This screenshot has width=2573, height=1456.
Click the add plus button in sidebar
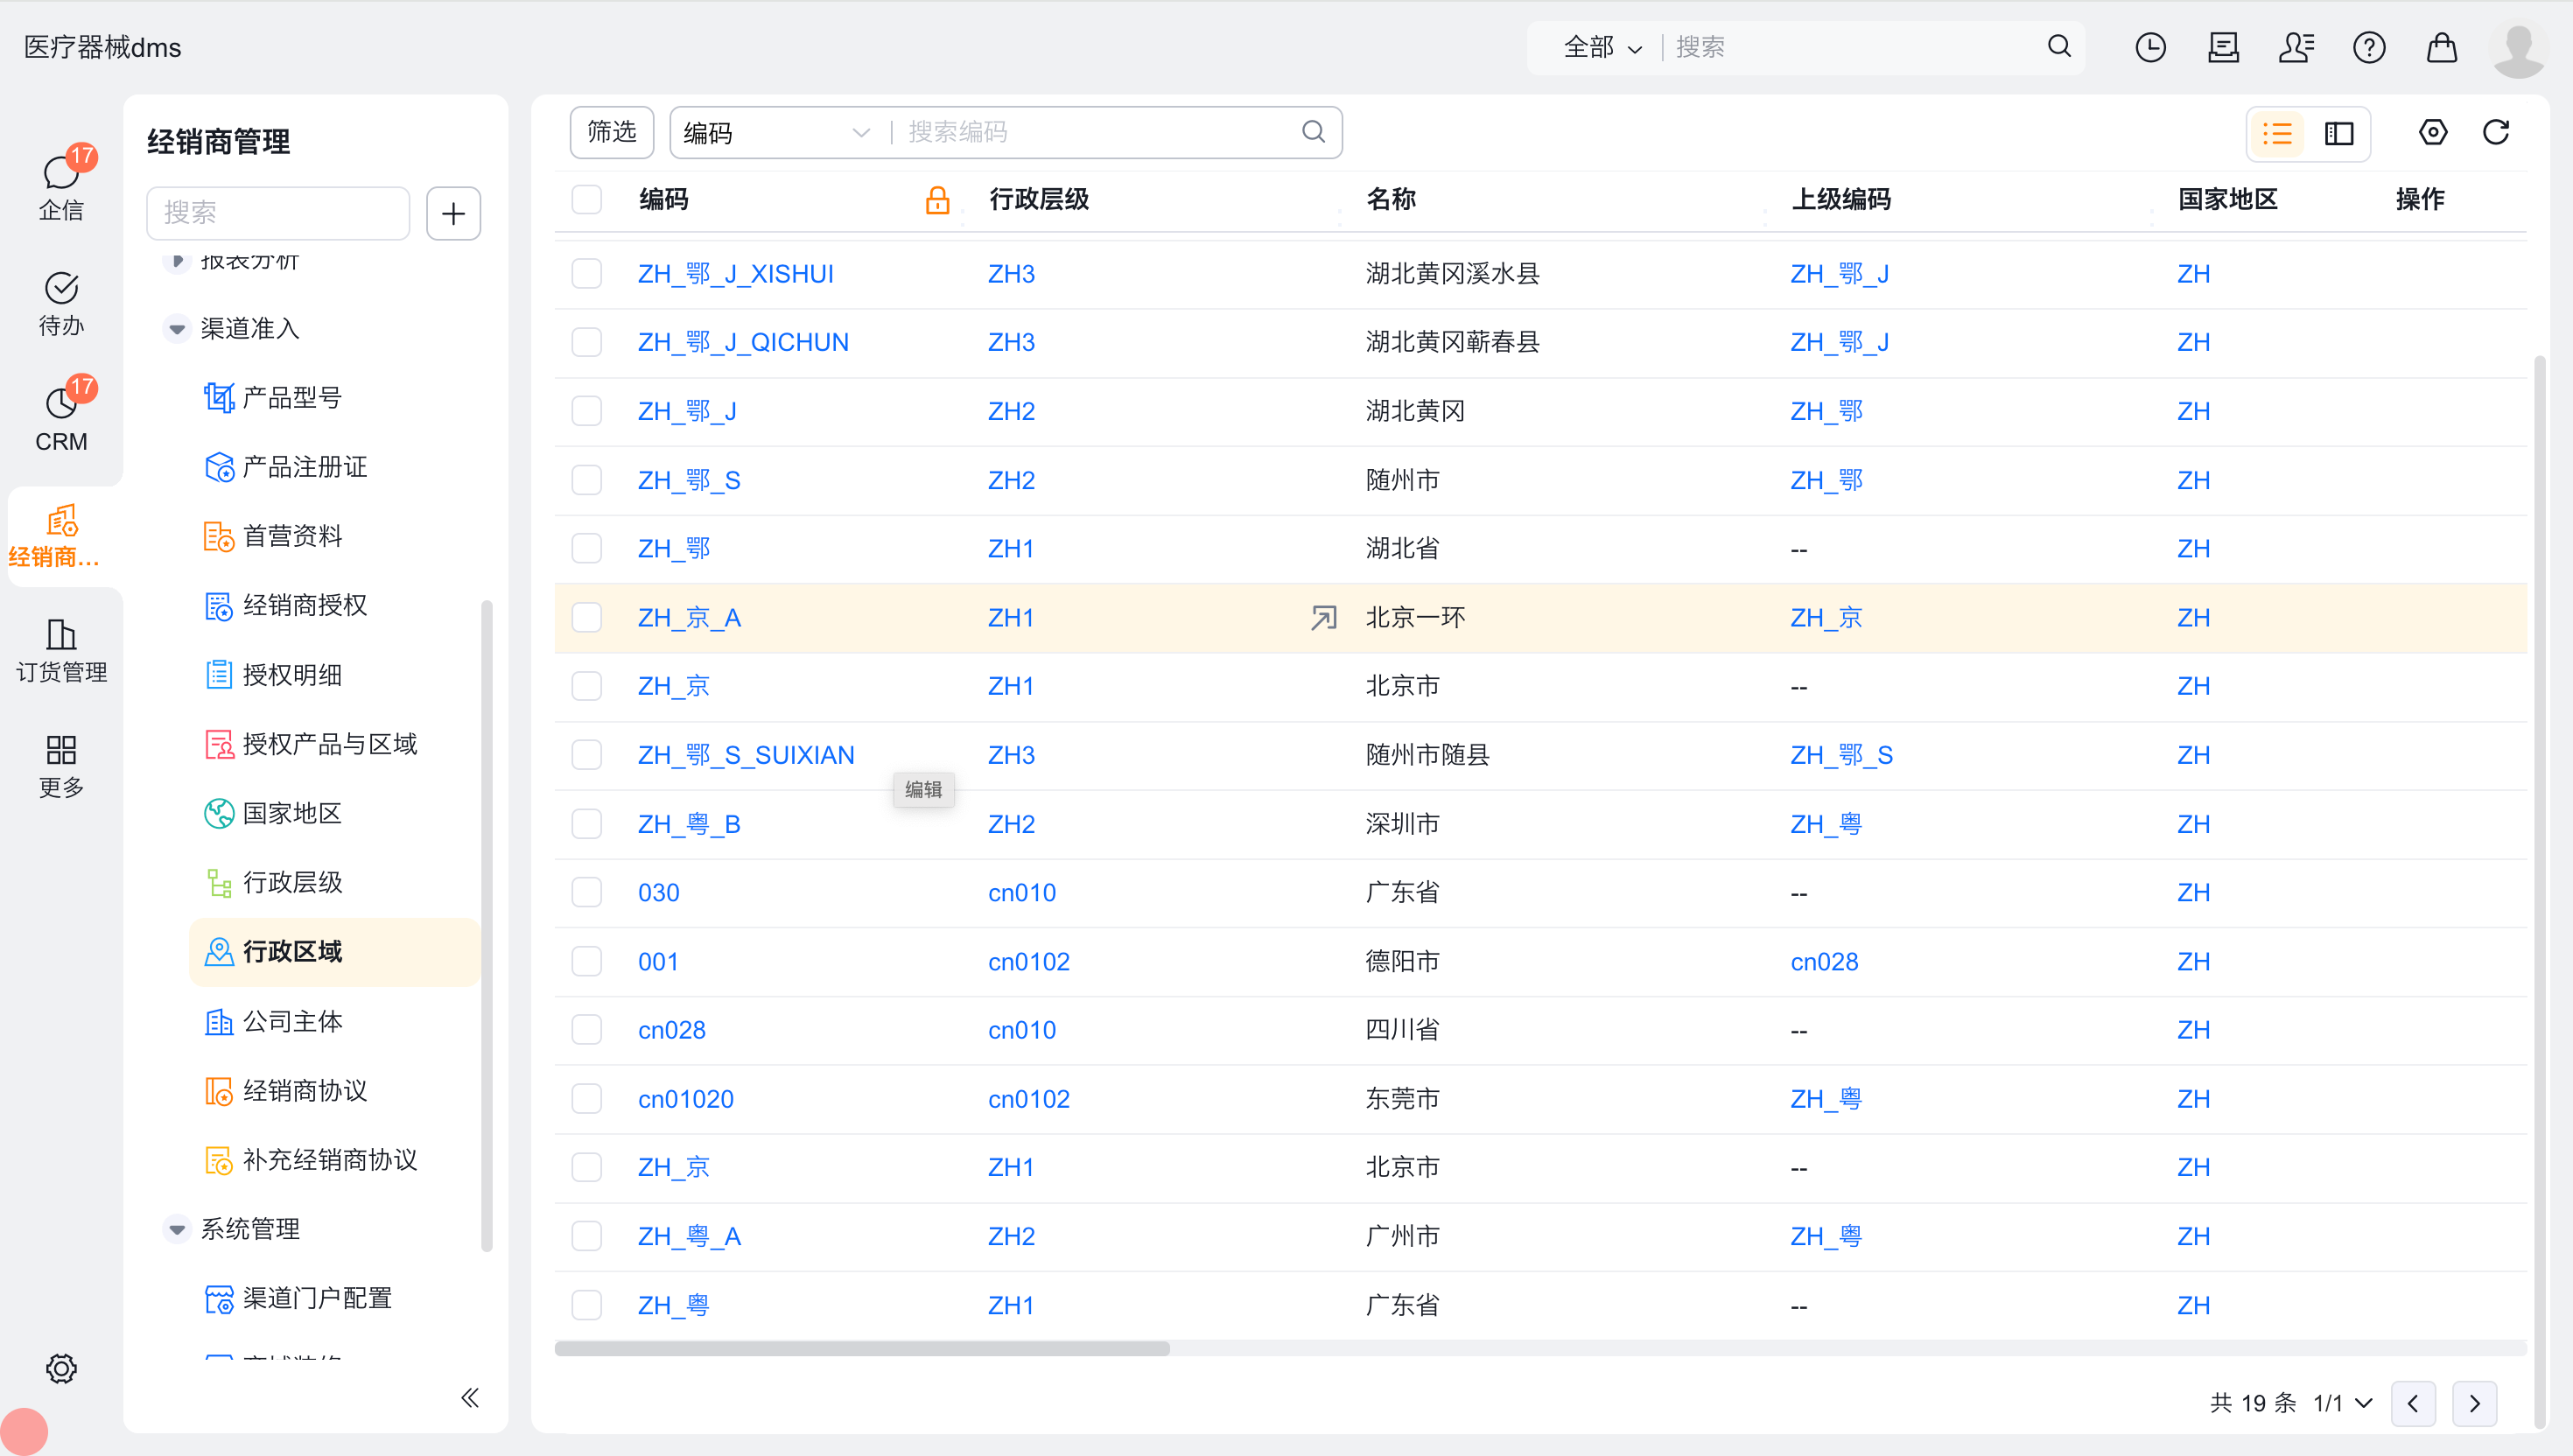[x=453, y=213]
